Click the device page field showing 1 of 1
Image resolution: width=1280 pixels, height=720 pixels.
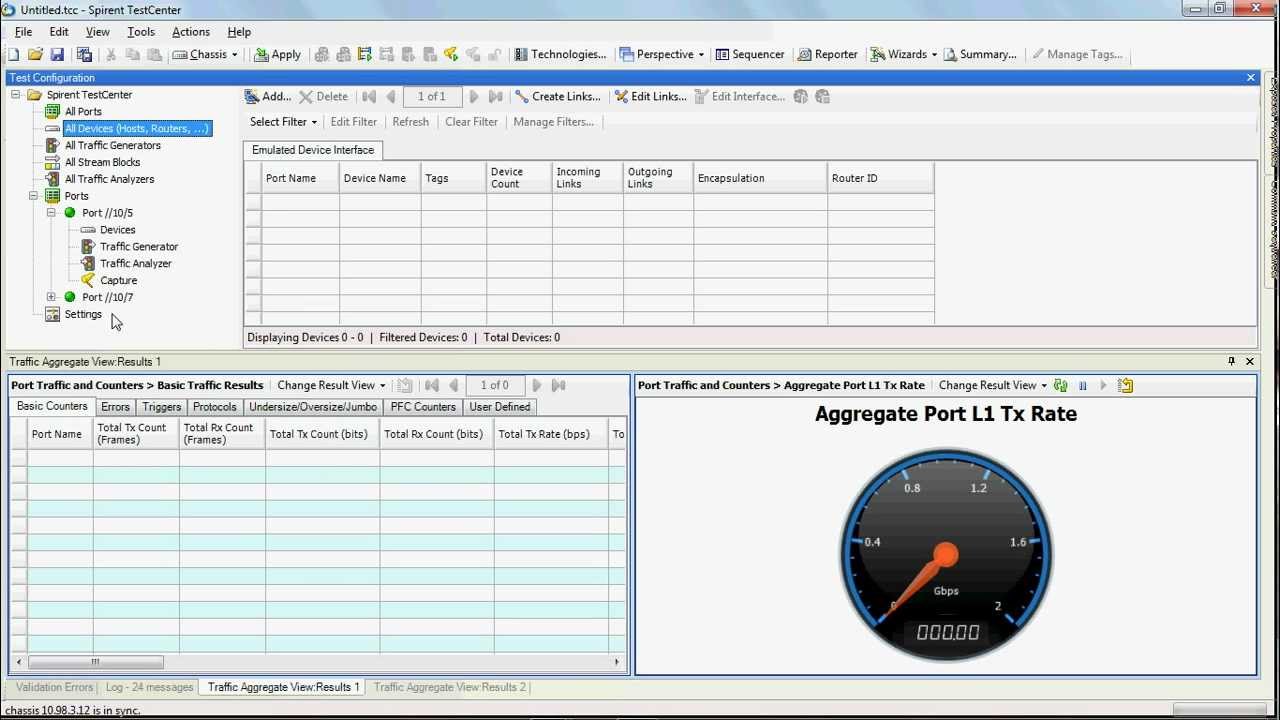pos(432,96)
